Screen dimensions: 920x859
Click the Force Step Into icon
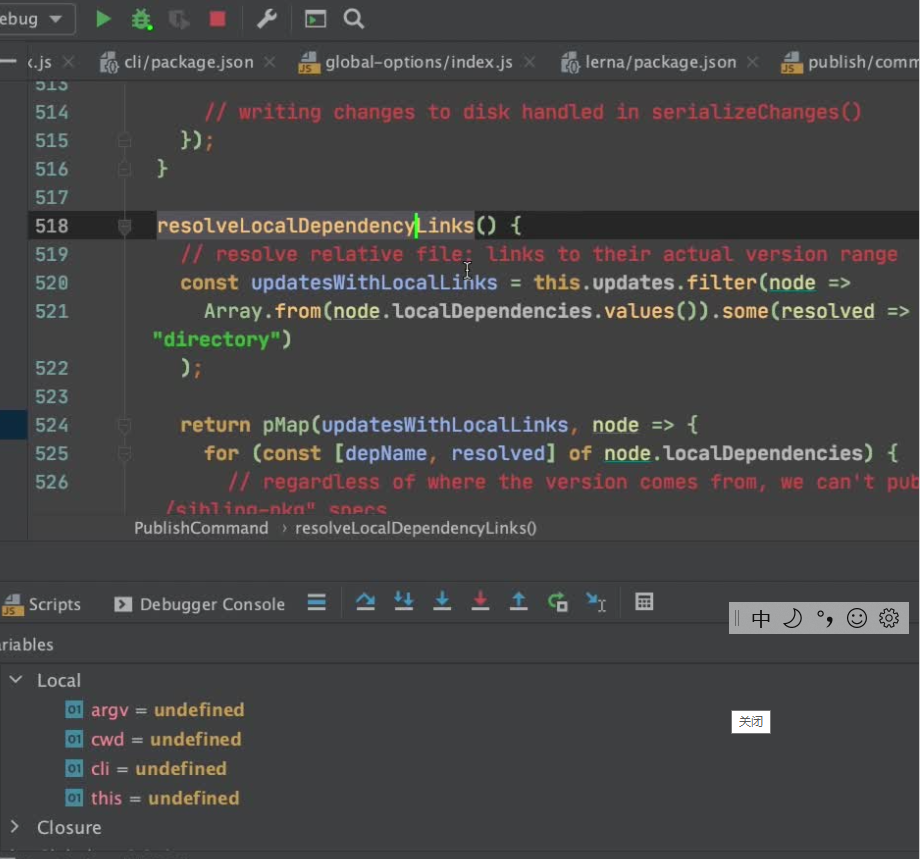[x=442, y=603]
